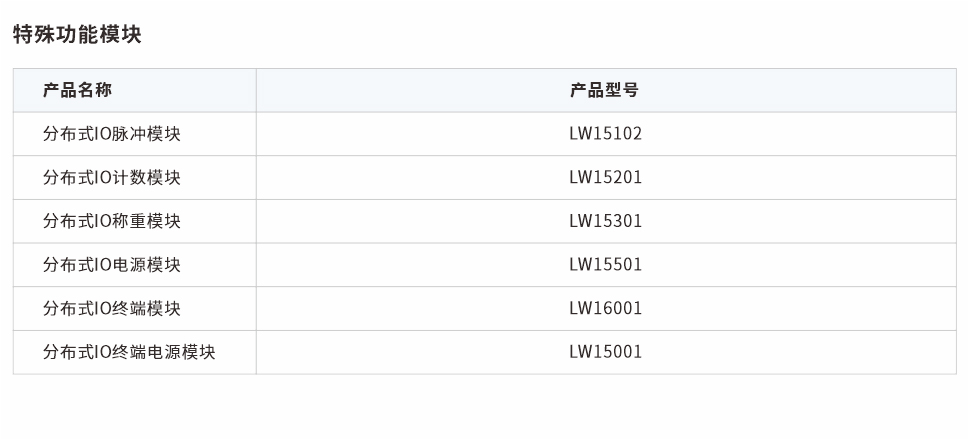Click the 特殊功能模块 section heading

pyautogui.click(x=77, y=35)
